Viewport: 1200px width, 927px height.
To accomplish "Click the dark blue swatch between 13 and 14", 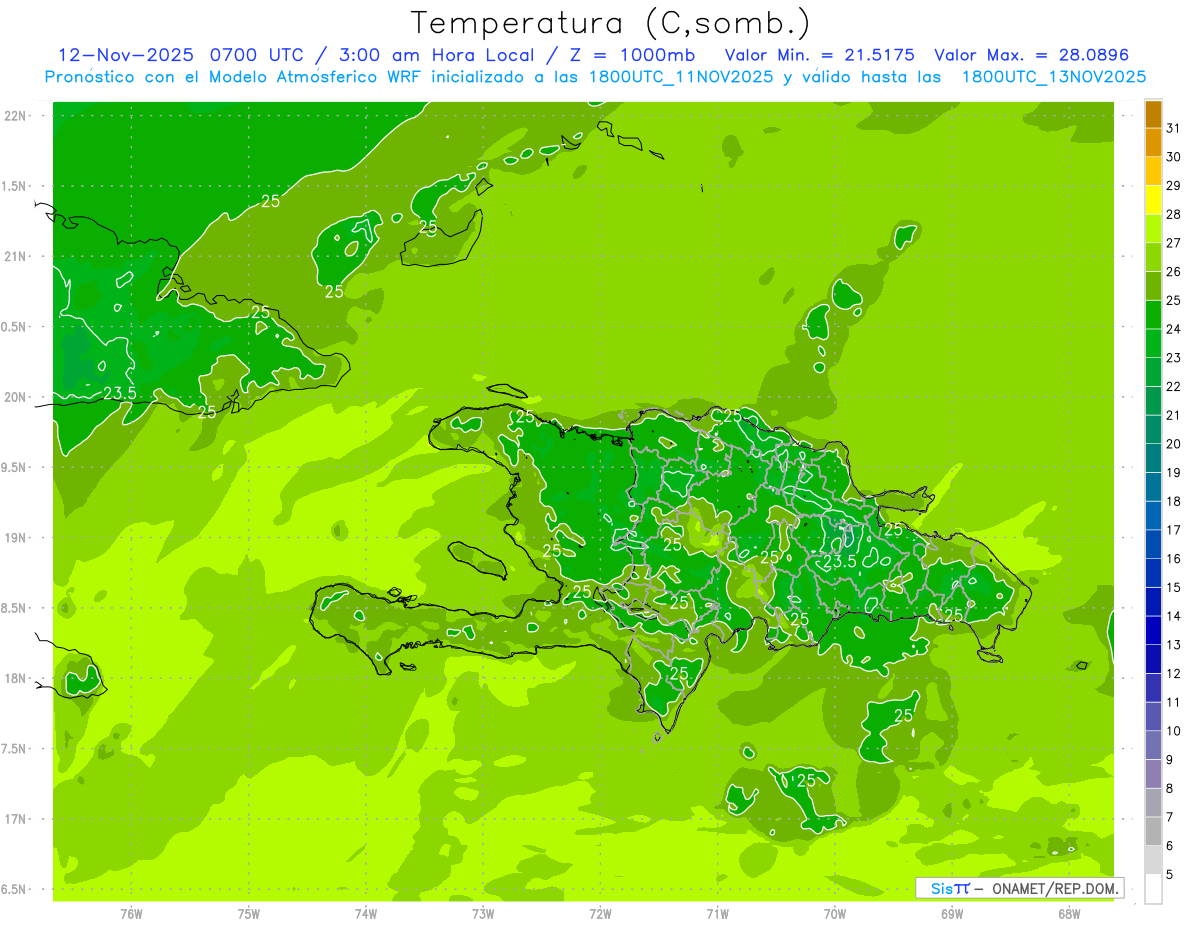I will (1153, 631).
